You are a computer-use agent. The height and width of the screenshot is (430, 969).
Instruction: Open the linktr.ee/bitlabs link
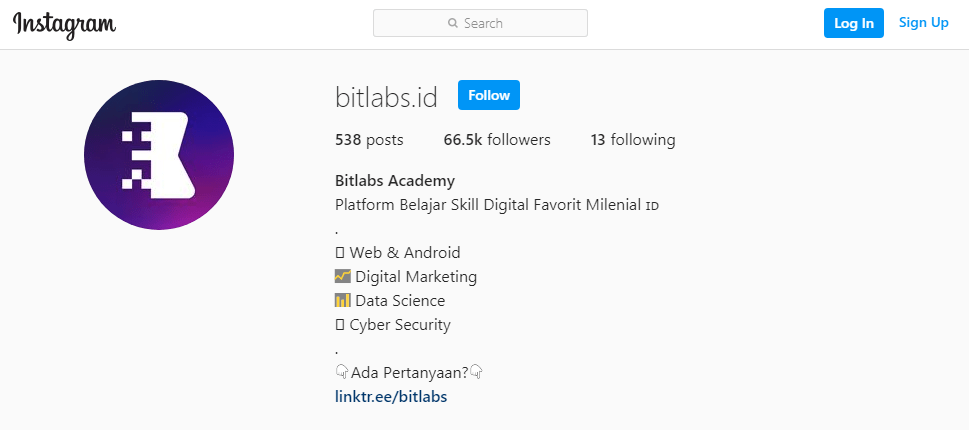point(391,396)
